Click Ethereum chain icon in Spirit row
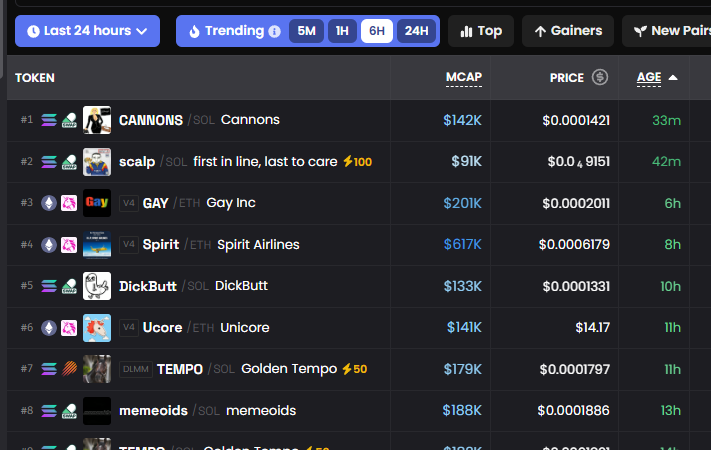Viewport: 711px width, 450px height. pos(49,245)
